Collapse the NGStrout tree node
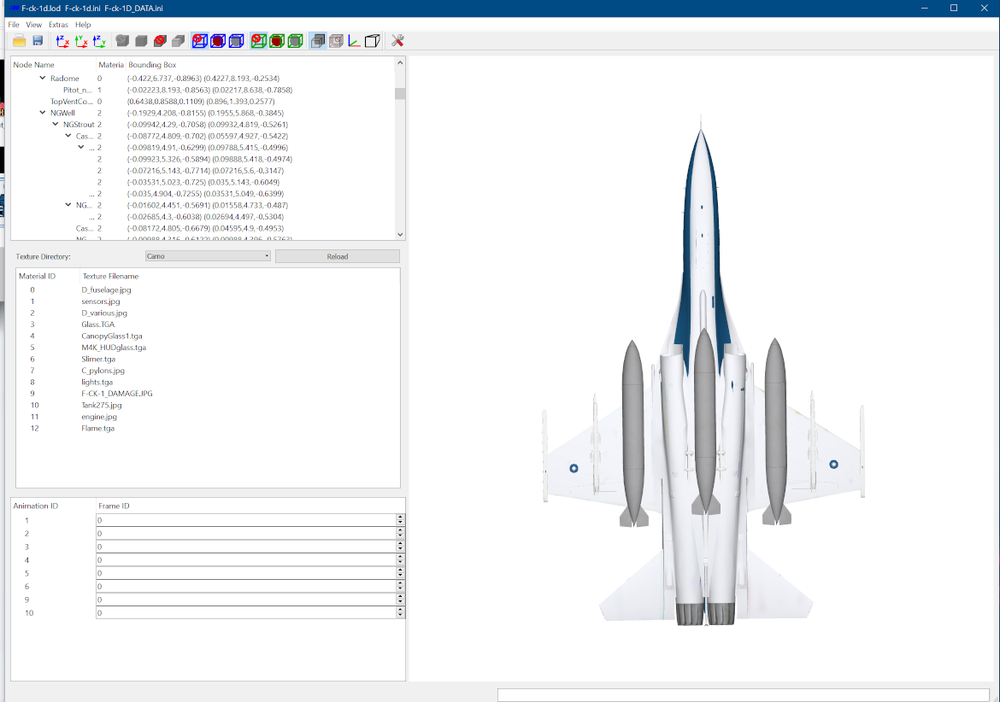The height and width of the screenshot is (702, 1000). (x=55, y=124)
